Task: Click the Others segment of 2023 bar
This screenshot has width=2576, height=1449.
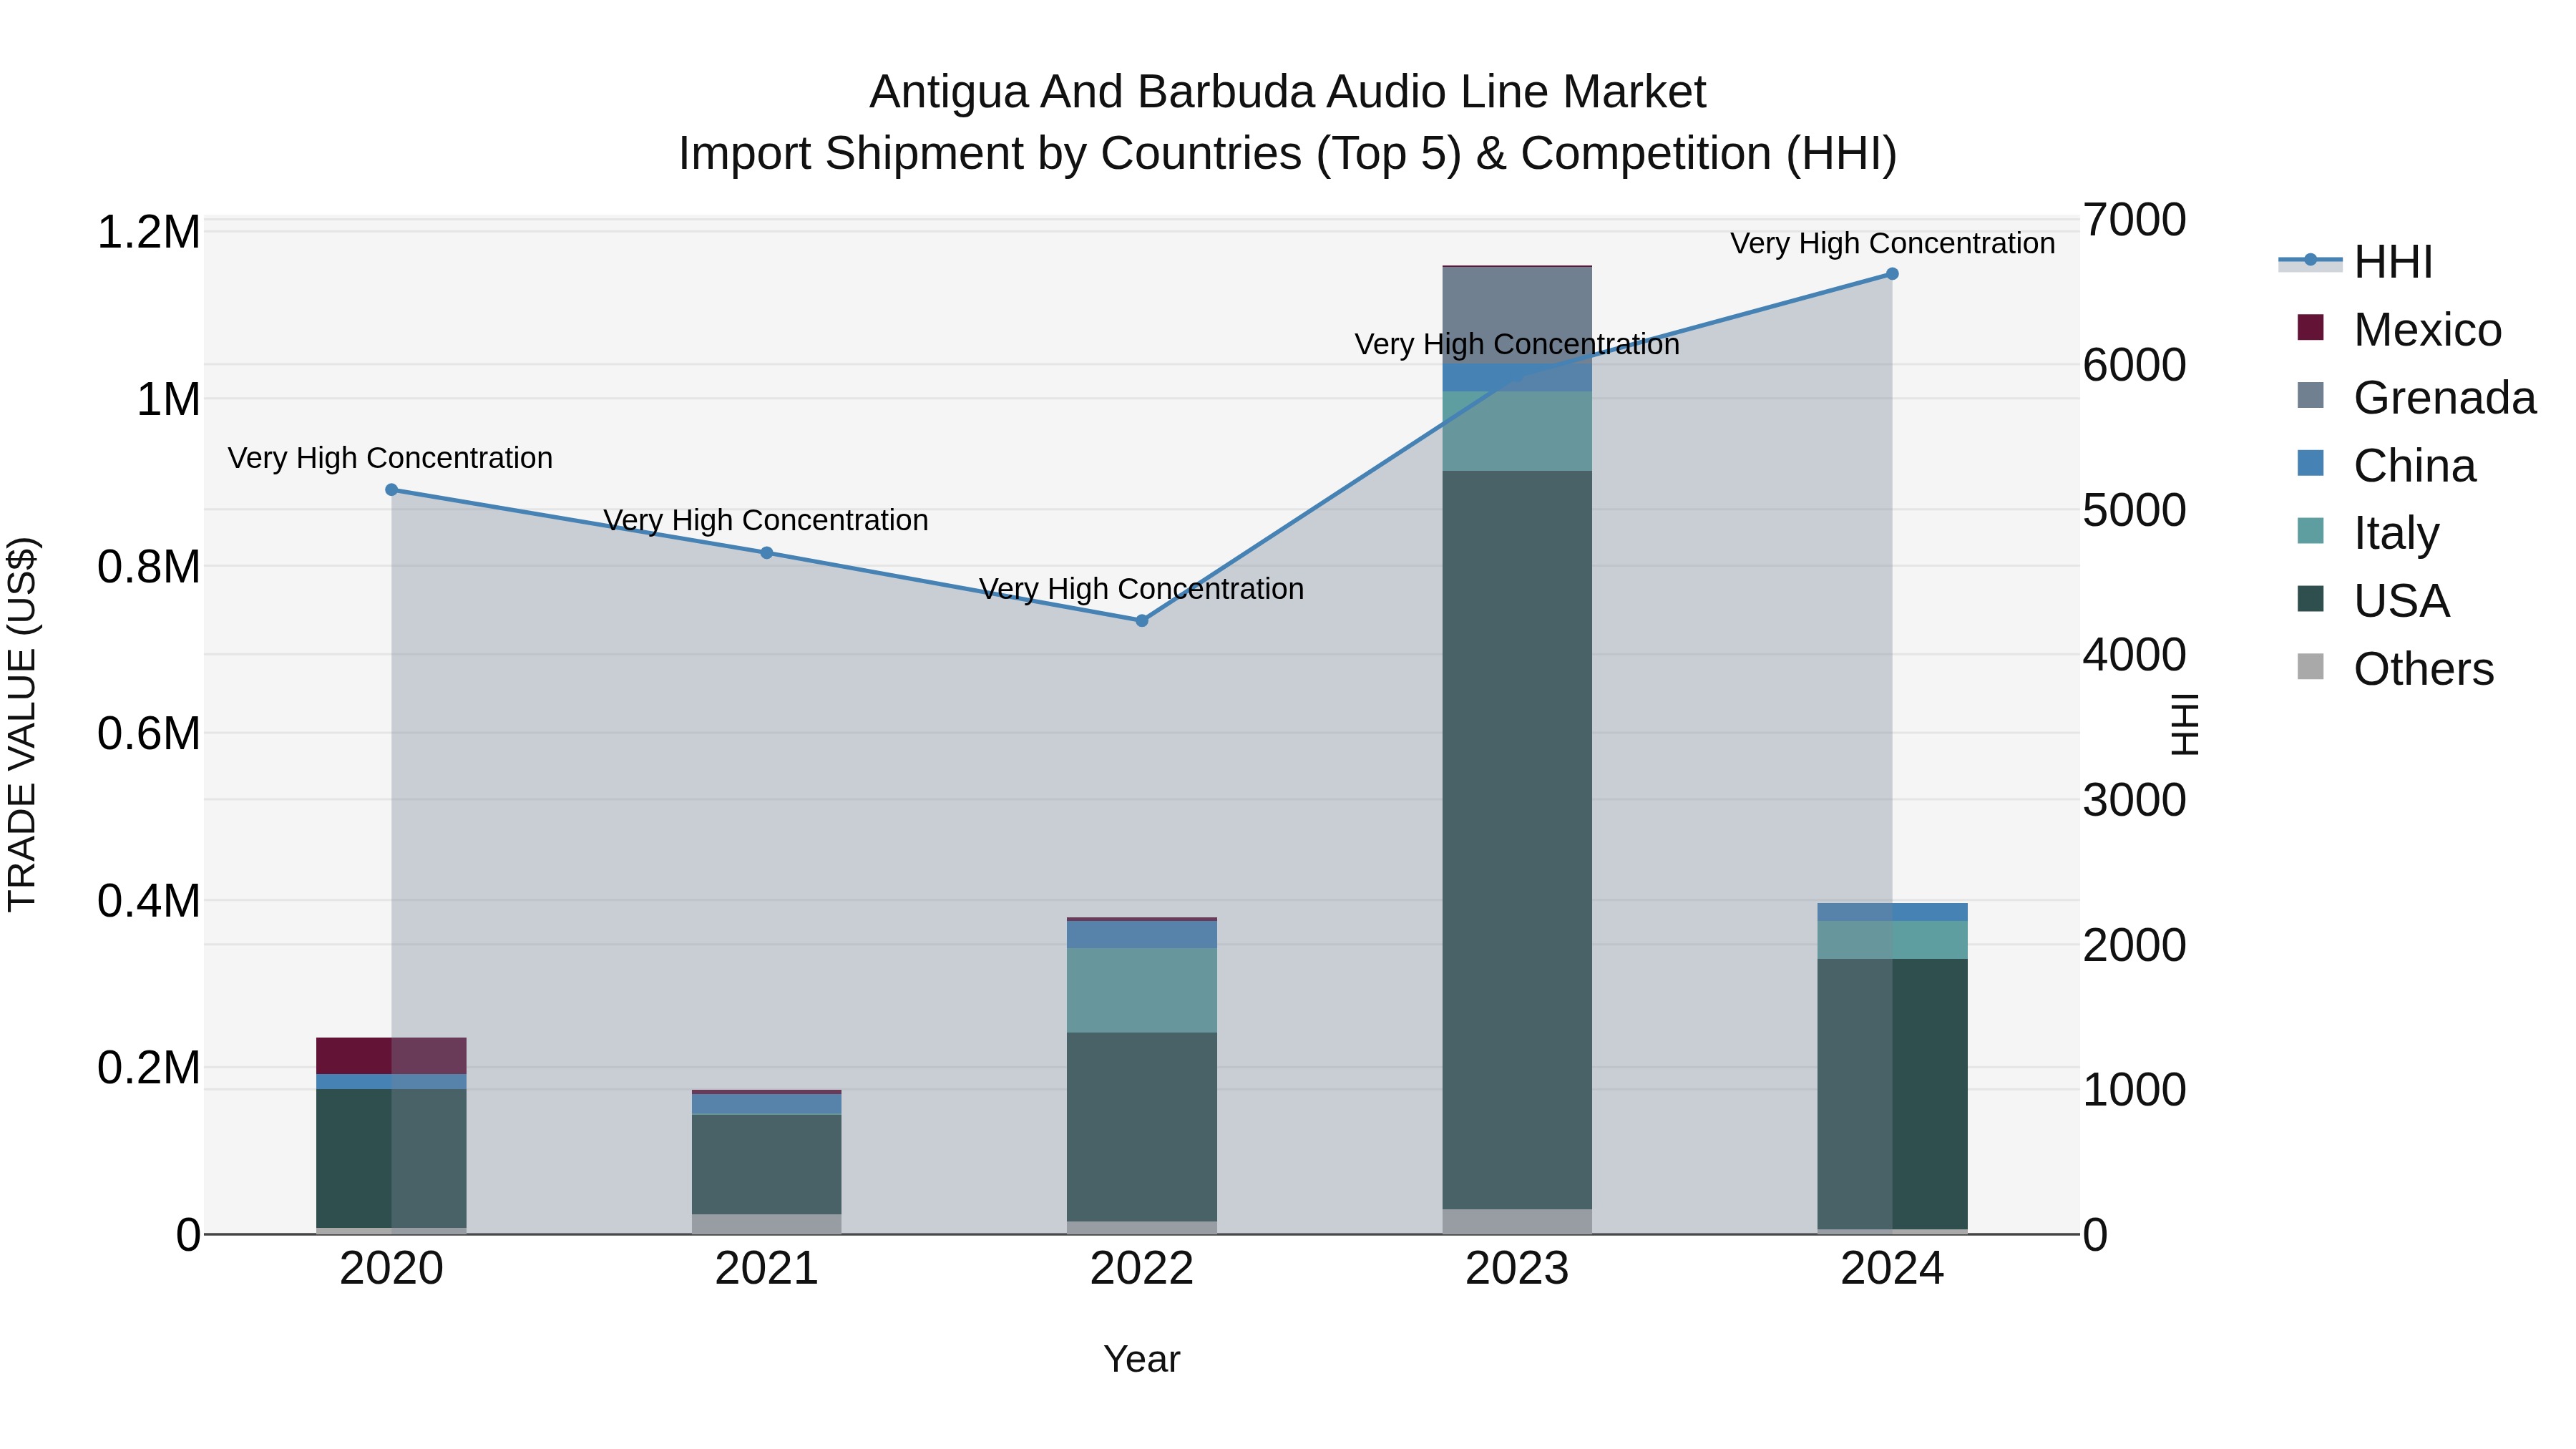Action: click(1517, 1222)
